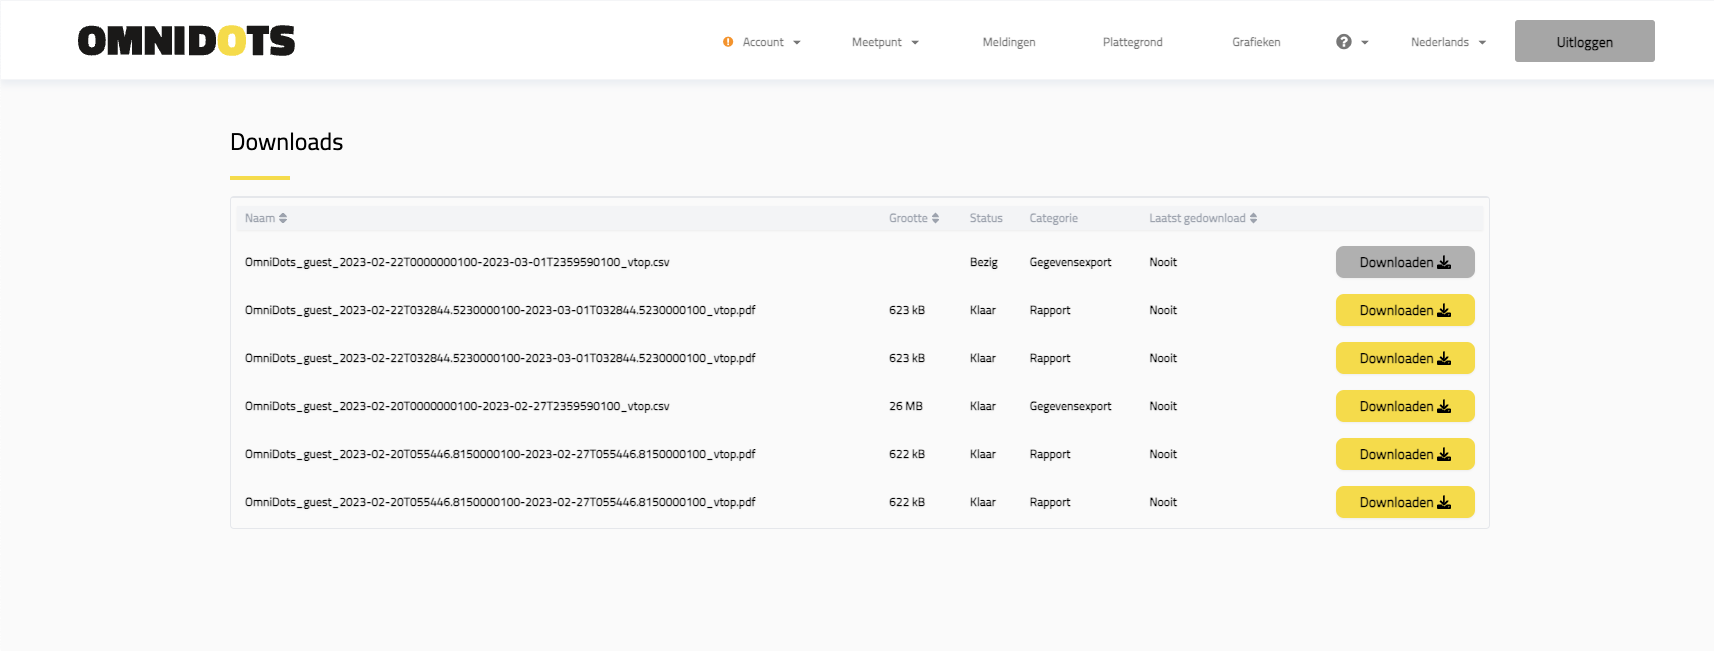Screen dimensions: 1714x651
Task: Click the Status column header
Action: [985, 218]
